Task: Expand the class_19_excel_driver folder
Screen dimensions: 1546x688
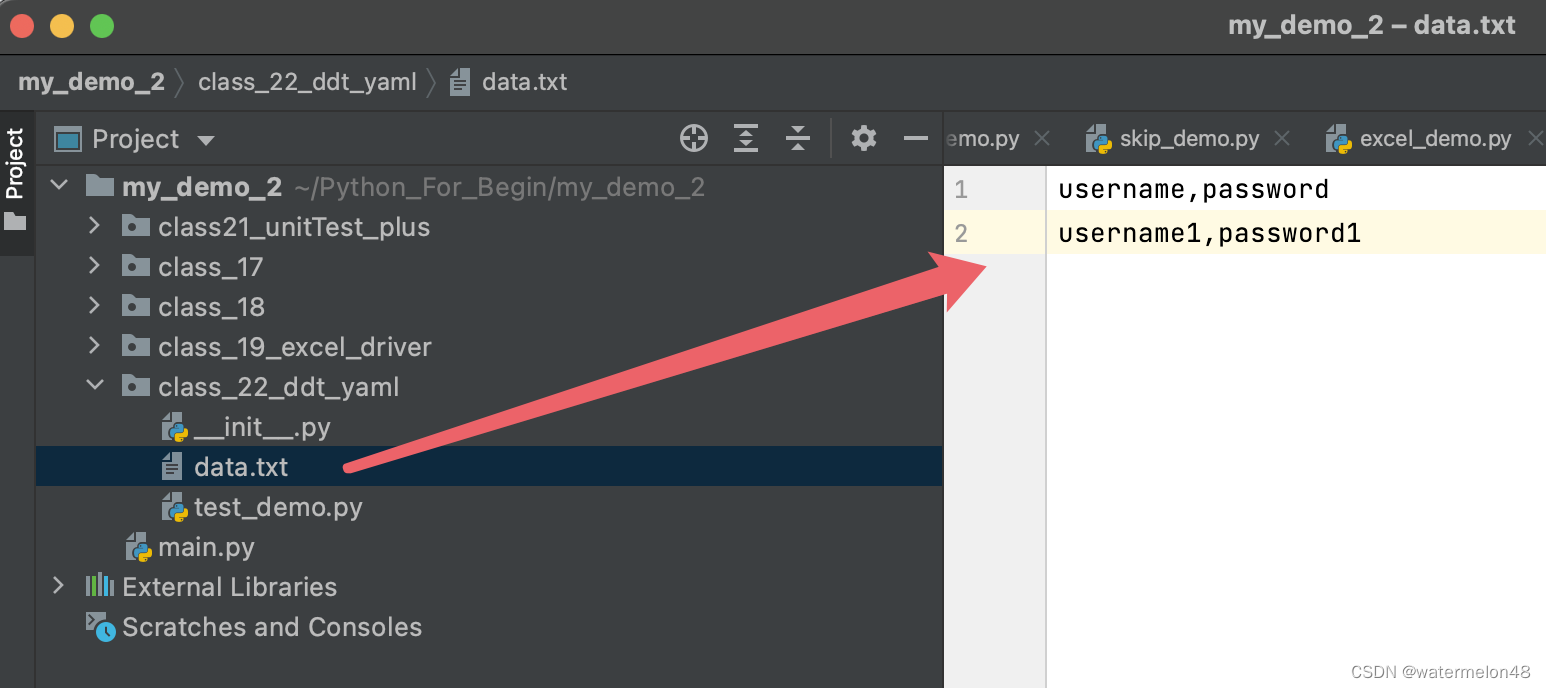Action: [95, 346]
